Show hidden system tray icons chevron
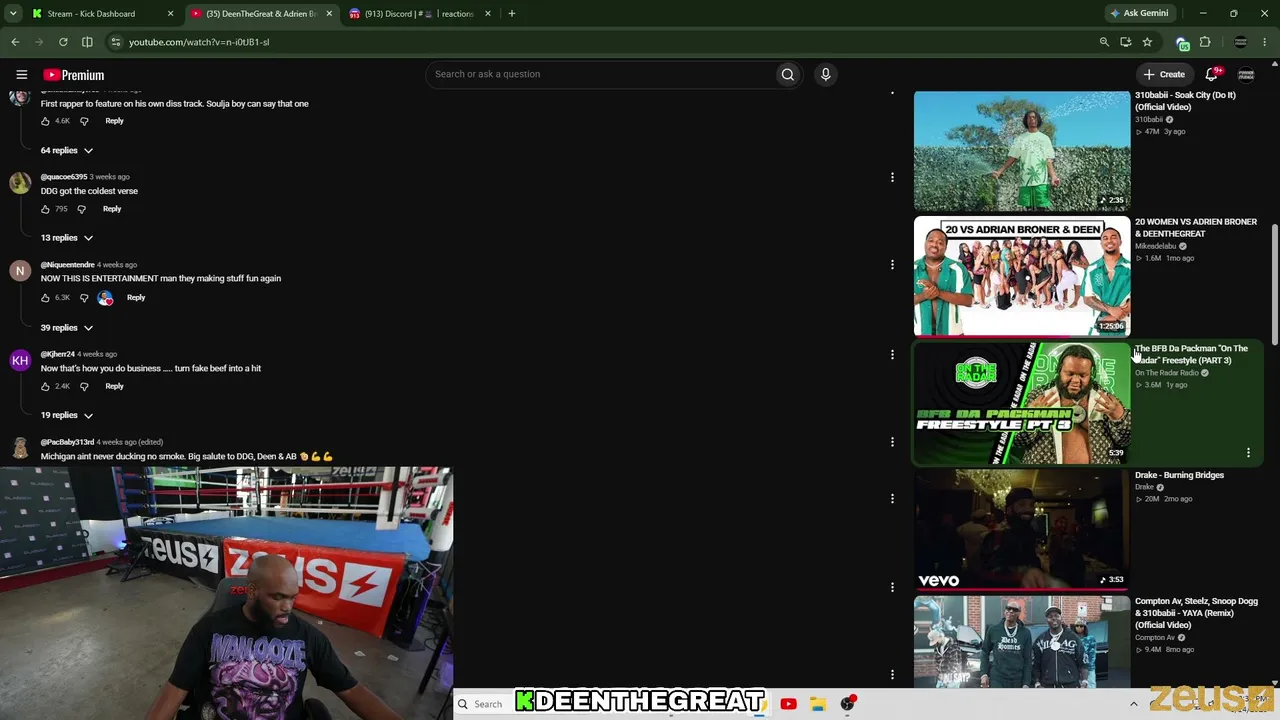The height and width of the screenshot is (720, 1280). pyautogui.click(x=1133, y=704)
